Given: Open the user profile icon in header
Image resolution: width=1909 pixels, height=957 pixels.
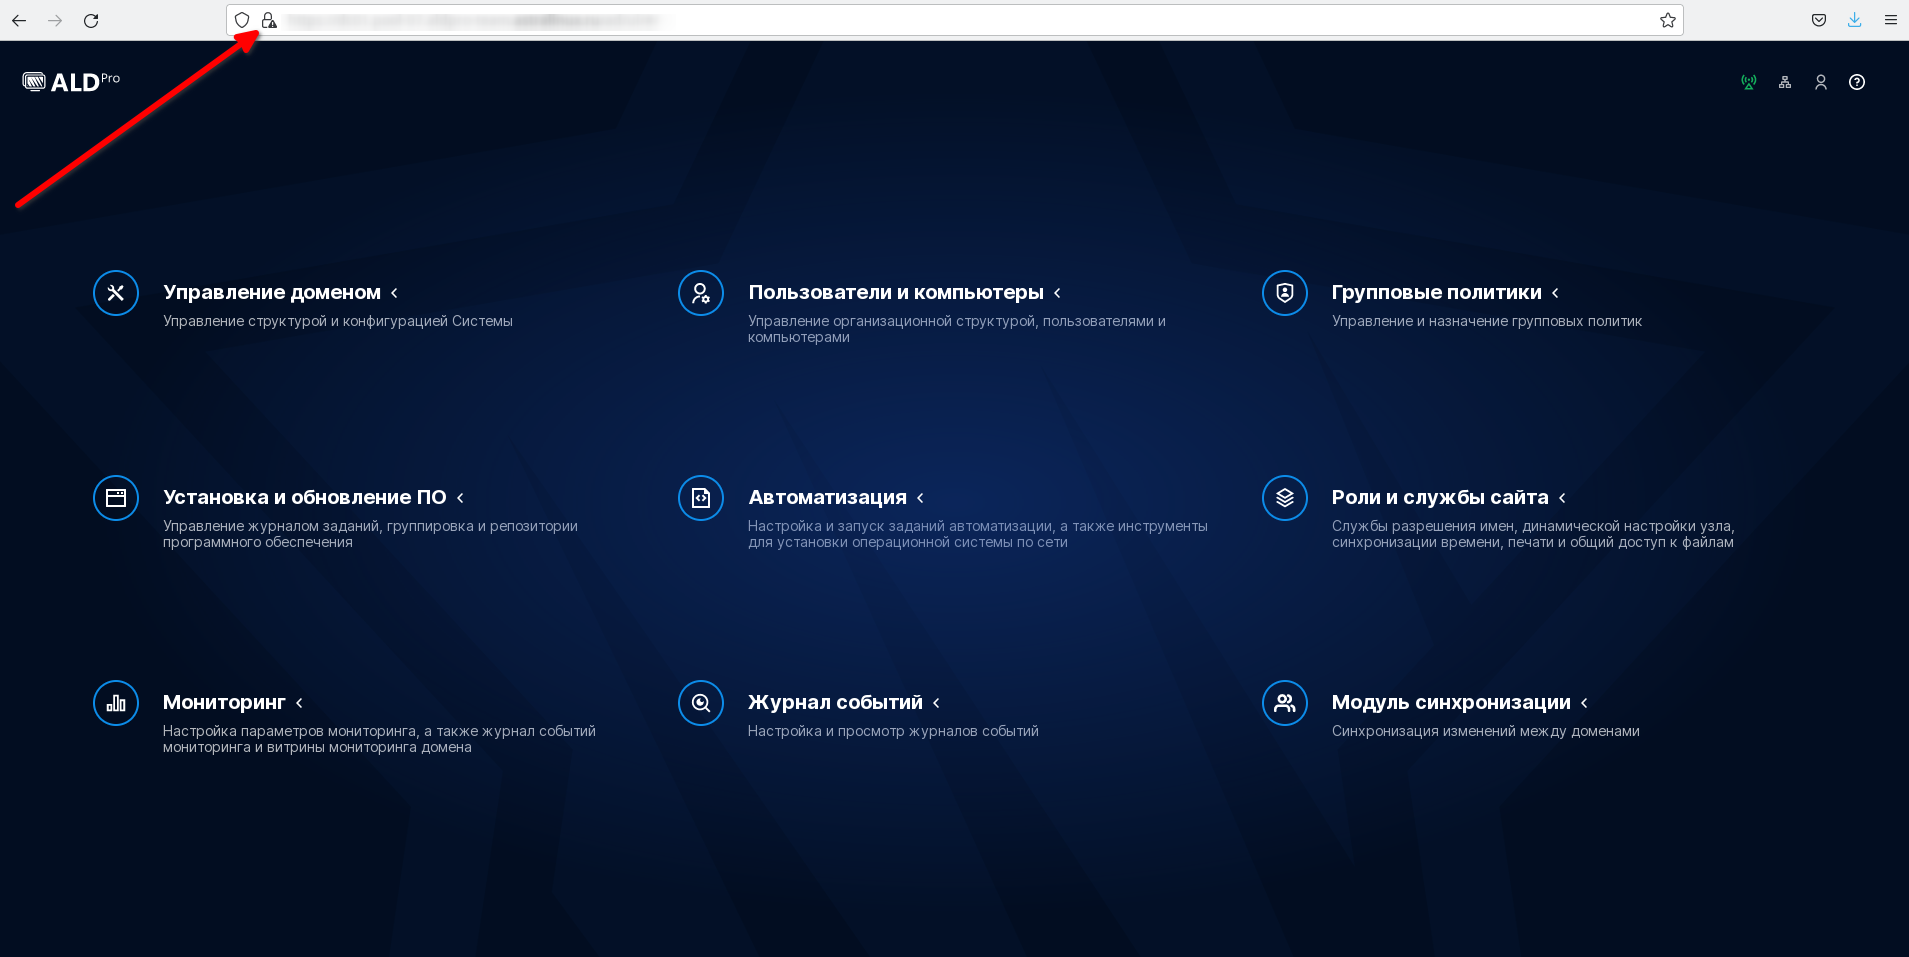Looking at the screenshot, I should tap(1821, 82).
